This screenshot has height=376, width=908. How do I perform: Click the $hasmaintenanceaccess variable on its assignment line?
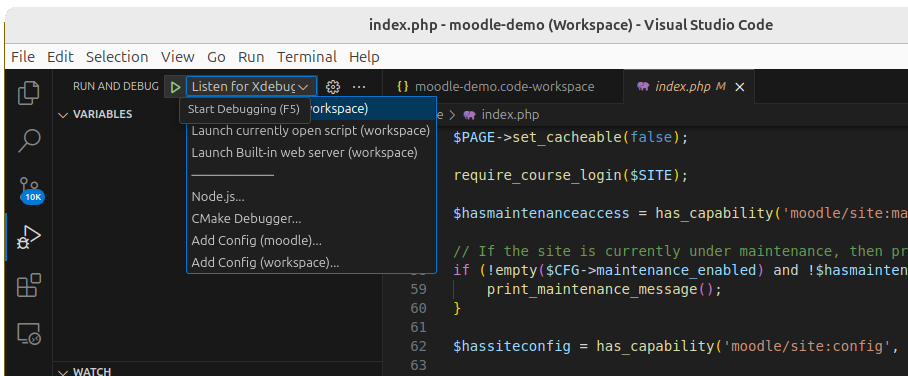[x=541, y=213]
